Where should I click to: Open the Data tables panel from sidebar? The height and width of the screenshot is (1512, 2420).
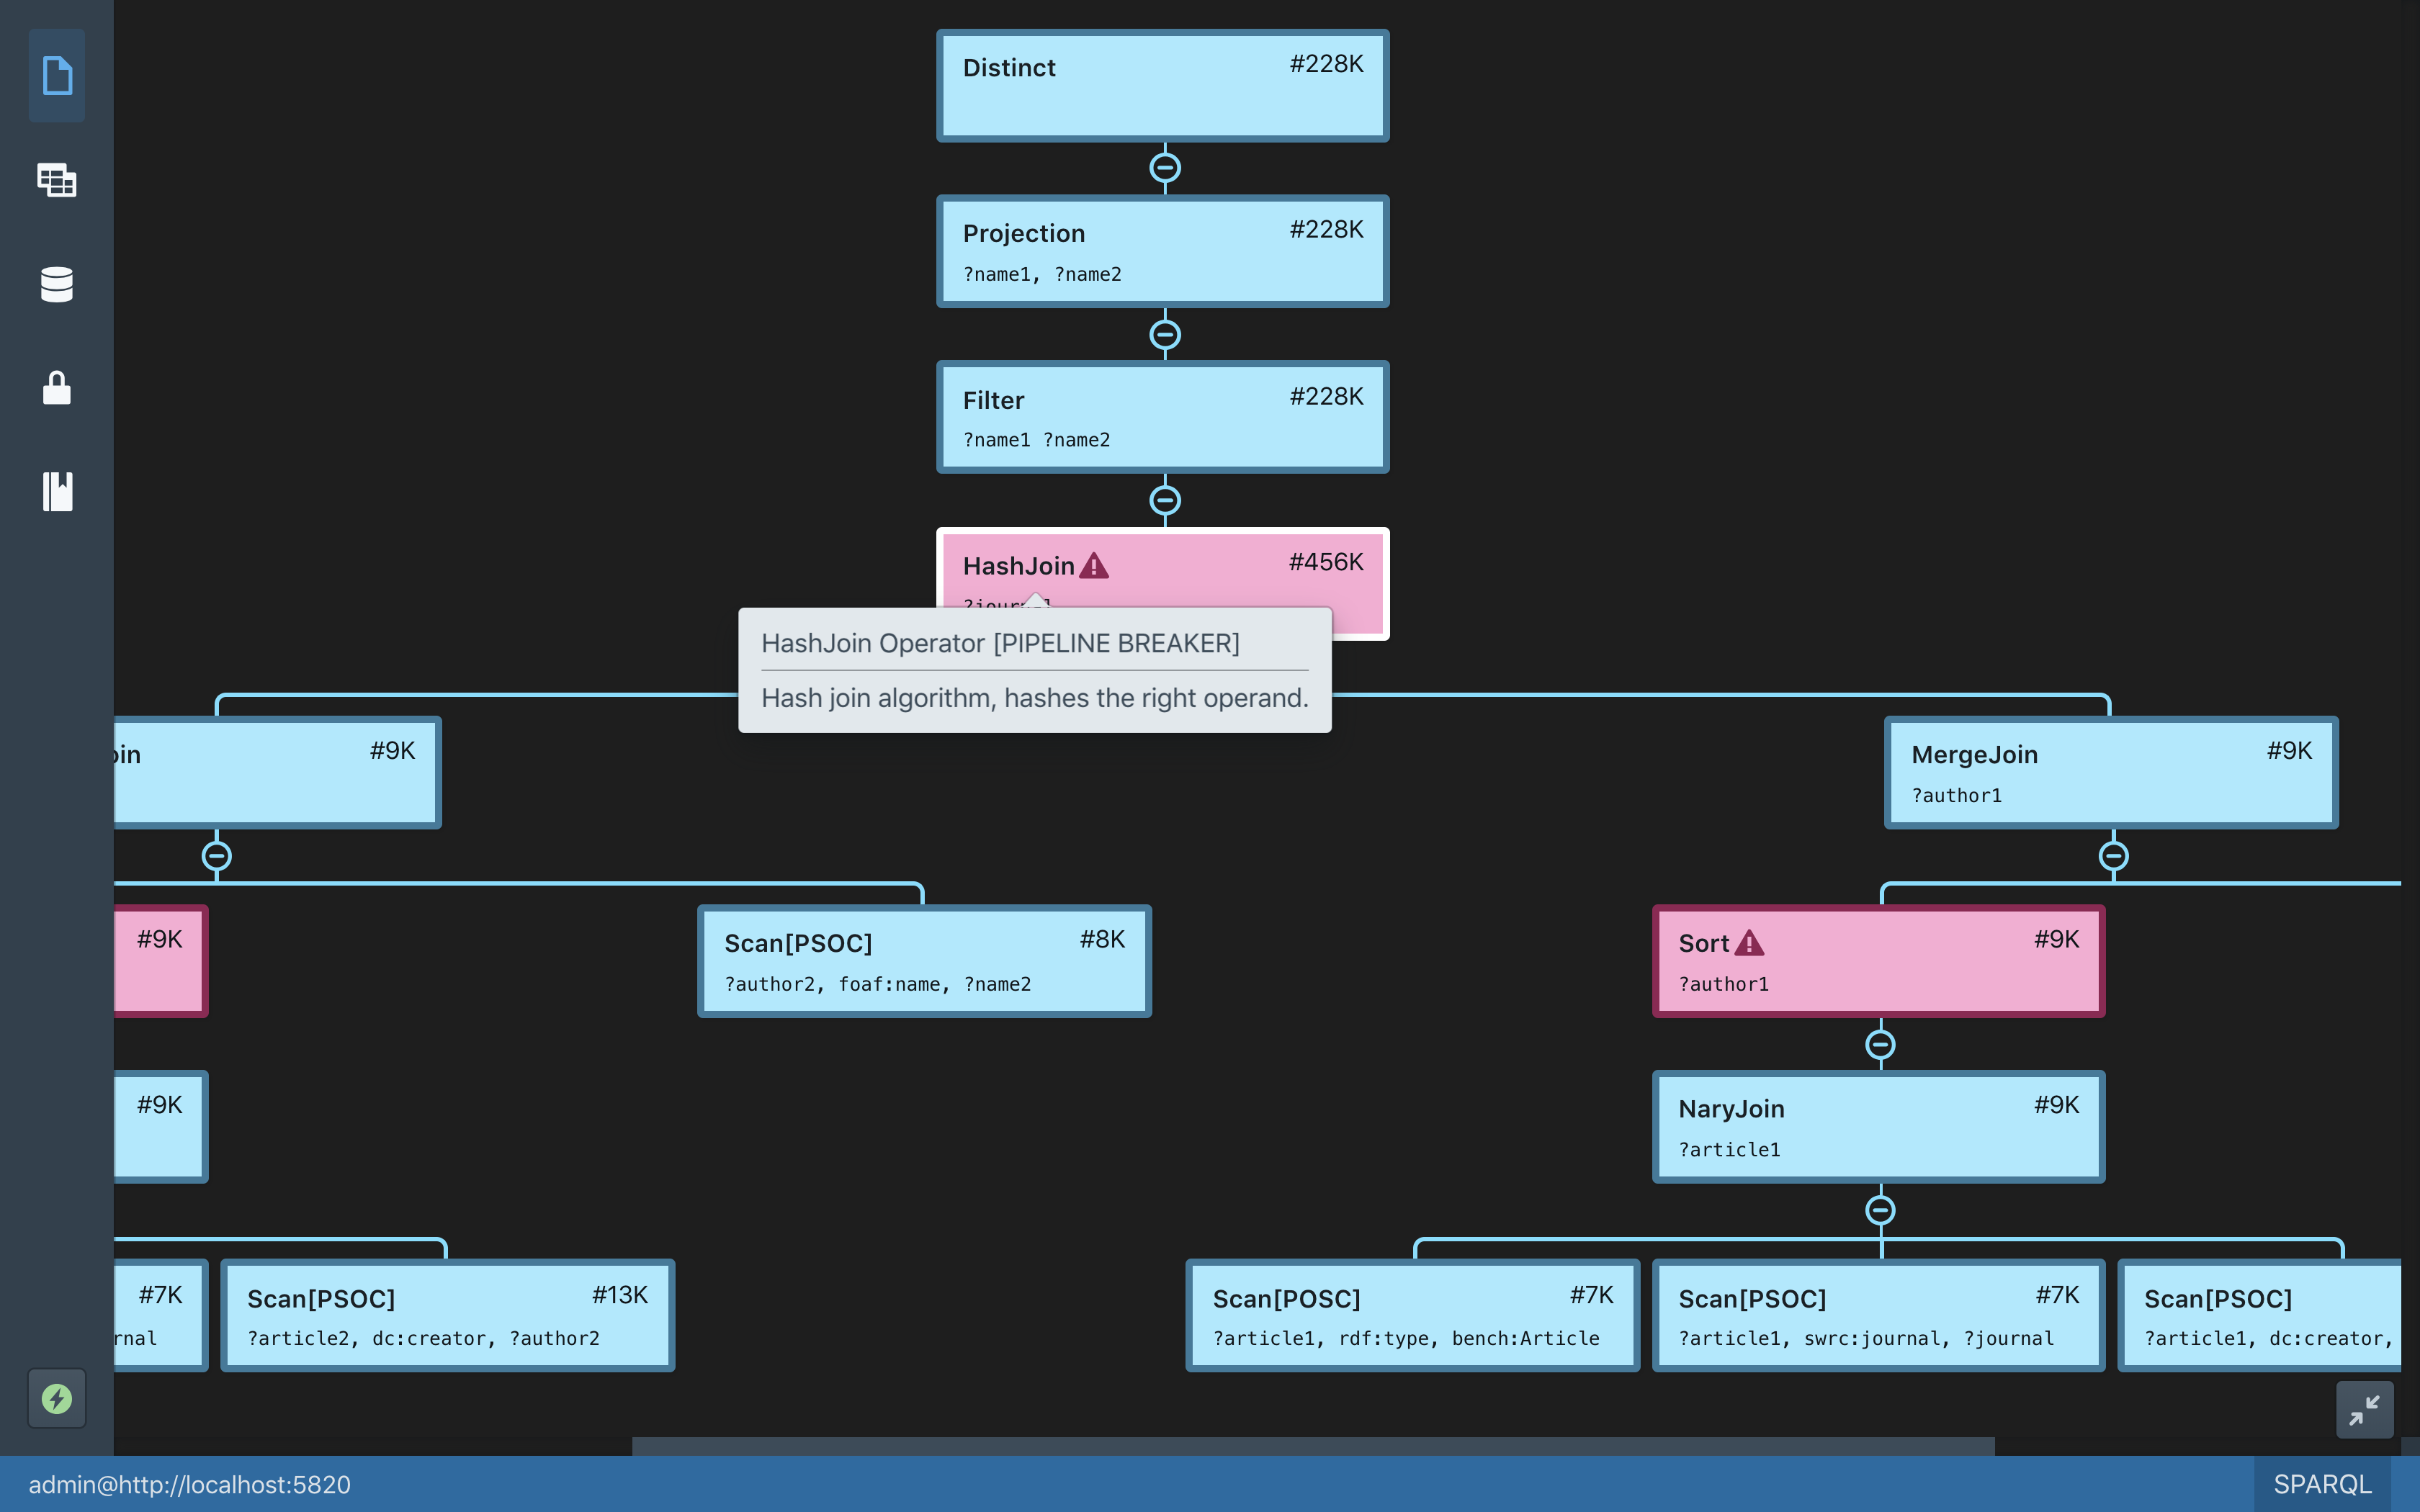tap(56, 180)
